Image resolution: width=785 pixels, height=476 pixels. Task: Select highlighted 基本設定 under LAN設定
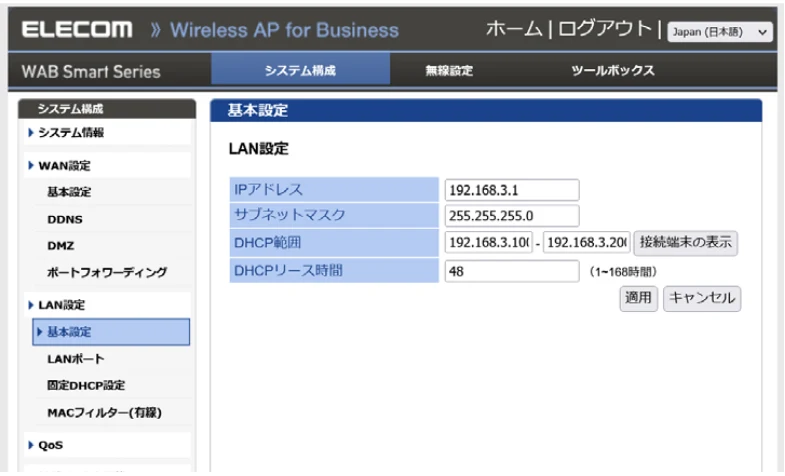(x=111, y=332)
